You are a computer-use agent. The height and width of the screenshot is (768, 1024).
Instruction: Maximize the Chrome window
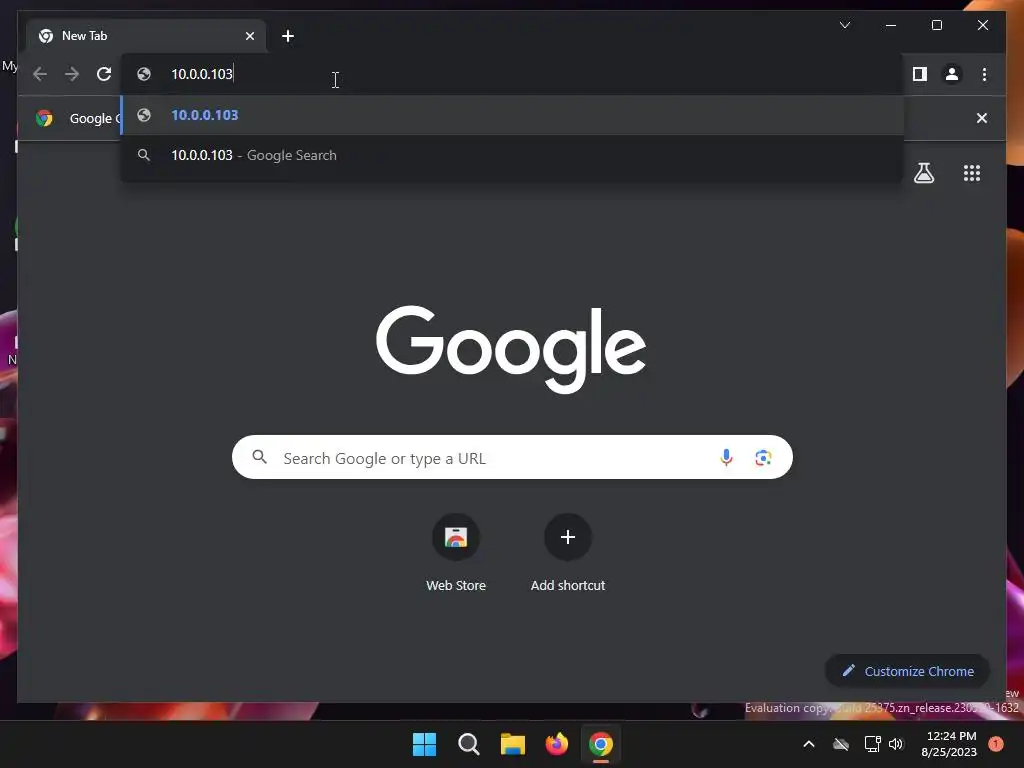(936, 25)
